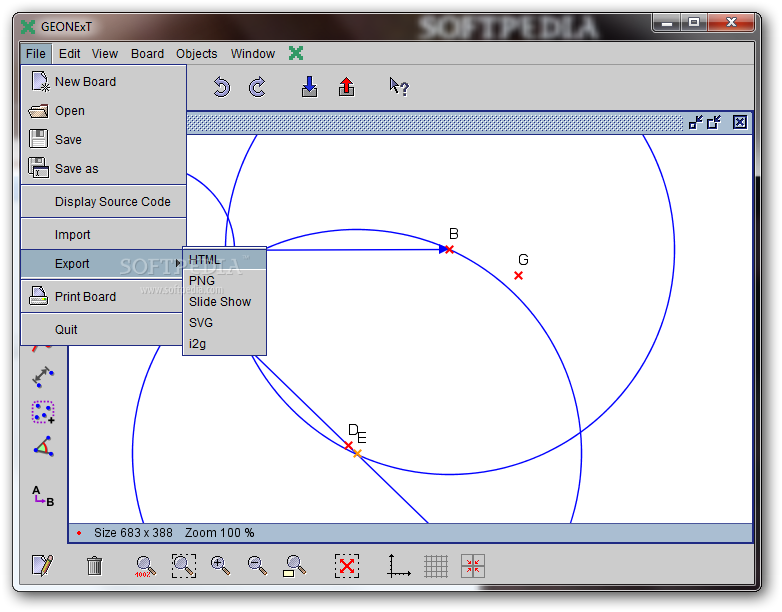
Task: Click the blue download arrow icon
Action: pyautogui.click(x=310, y=87)
